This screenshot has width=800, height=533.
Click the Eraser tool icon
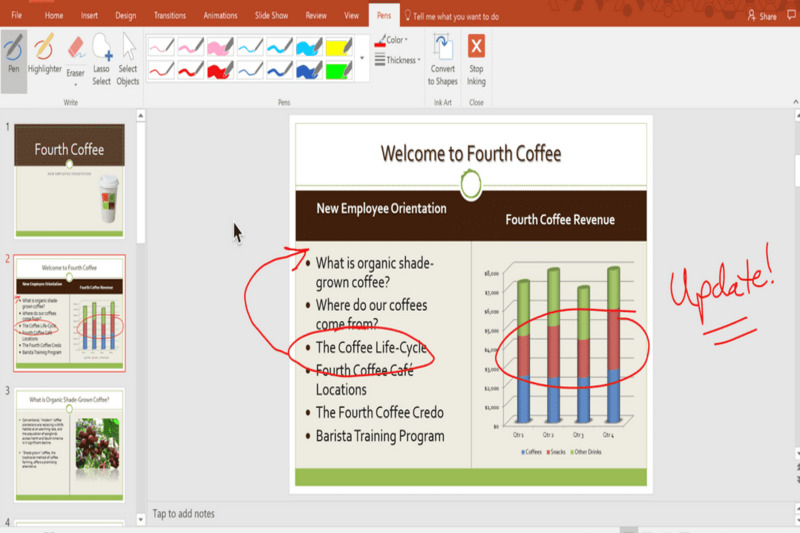pyautogui.click(x=75, y=48)
